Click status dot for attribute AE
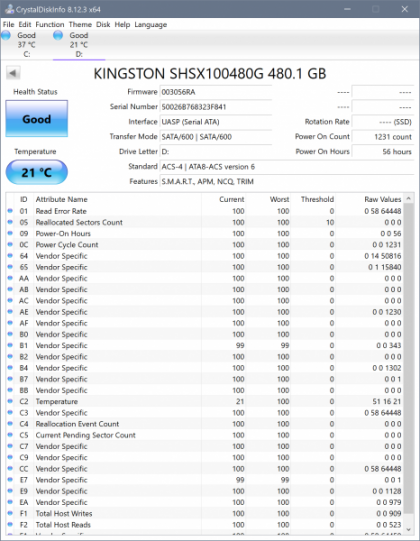This screenshot has width=420, height=541. click(x=10, y=312)
